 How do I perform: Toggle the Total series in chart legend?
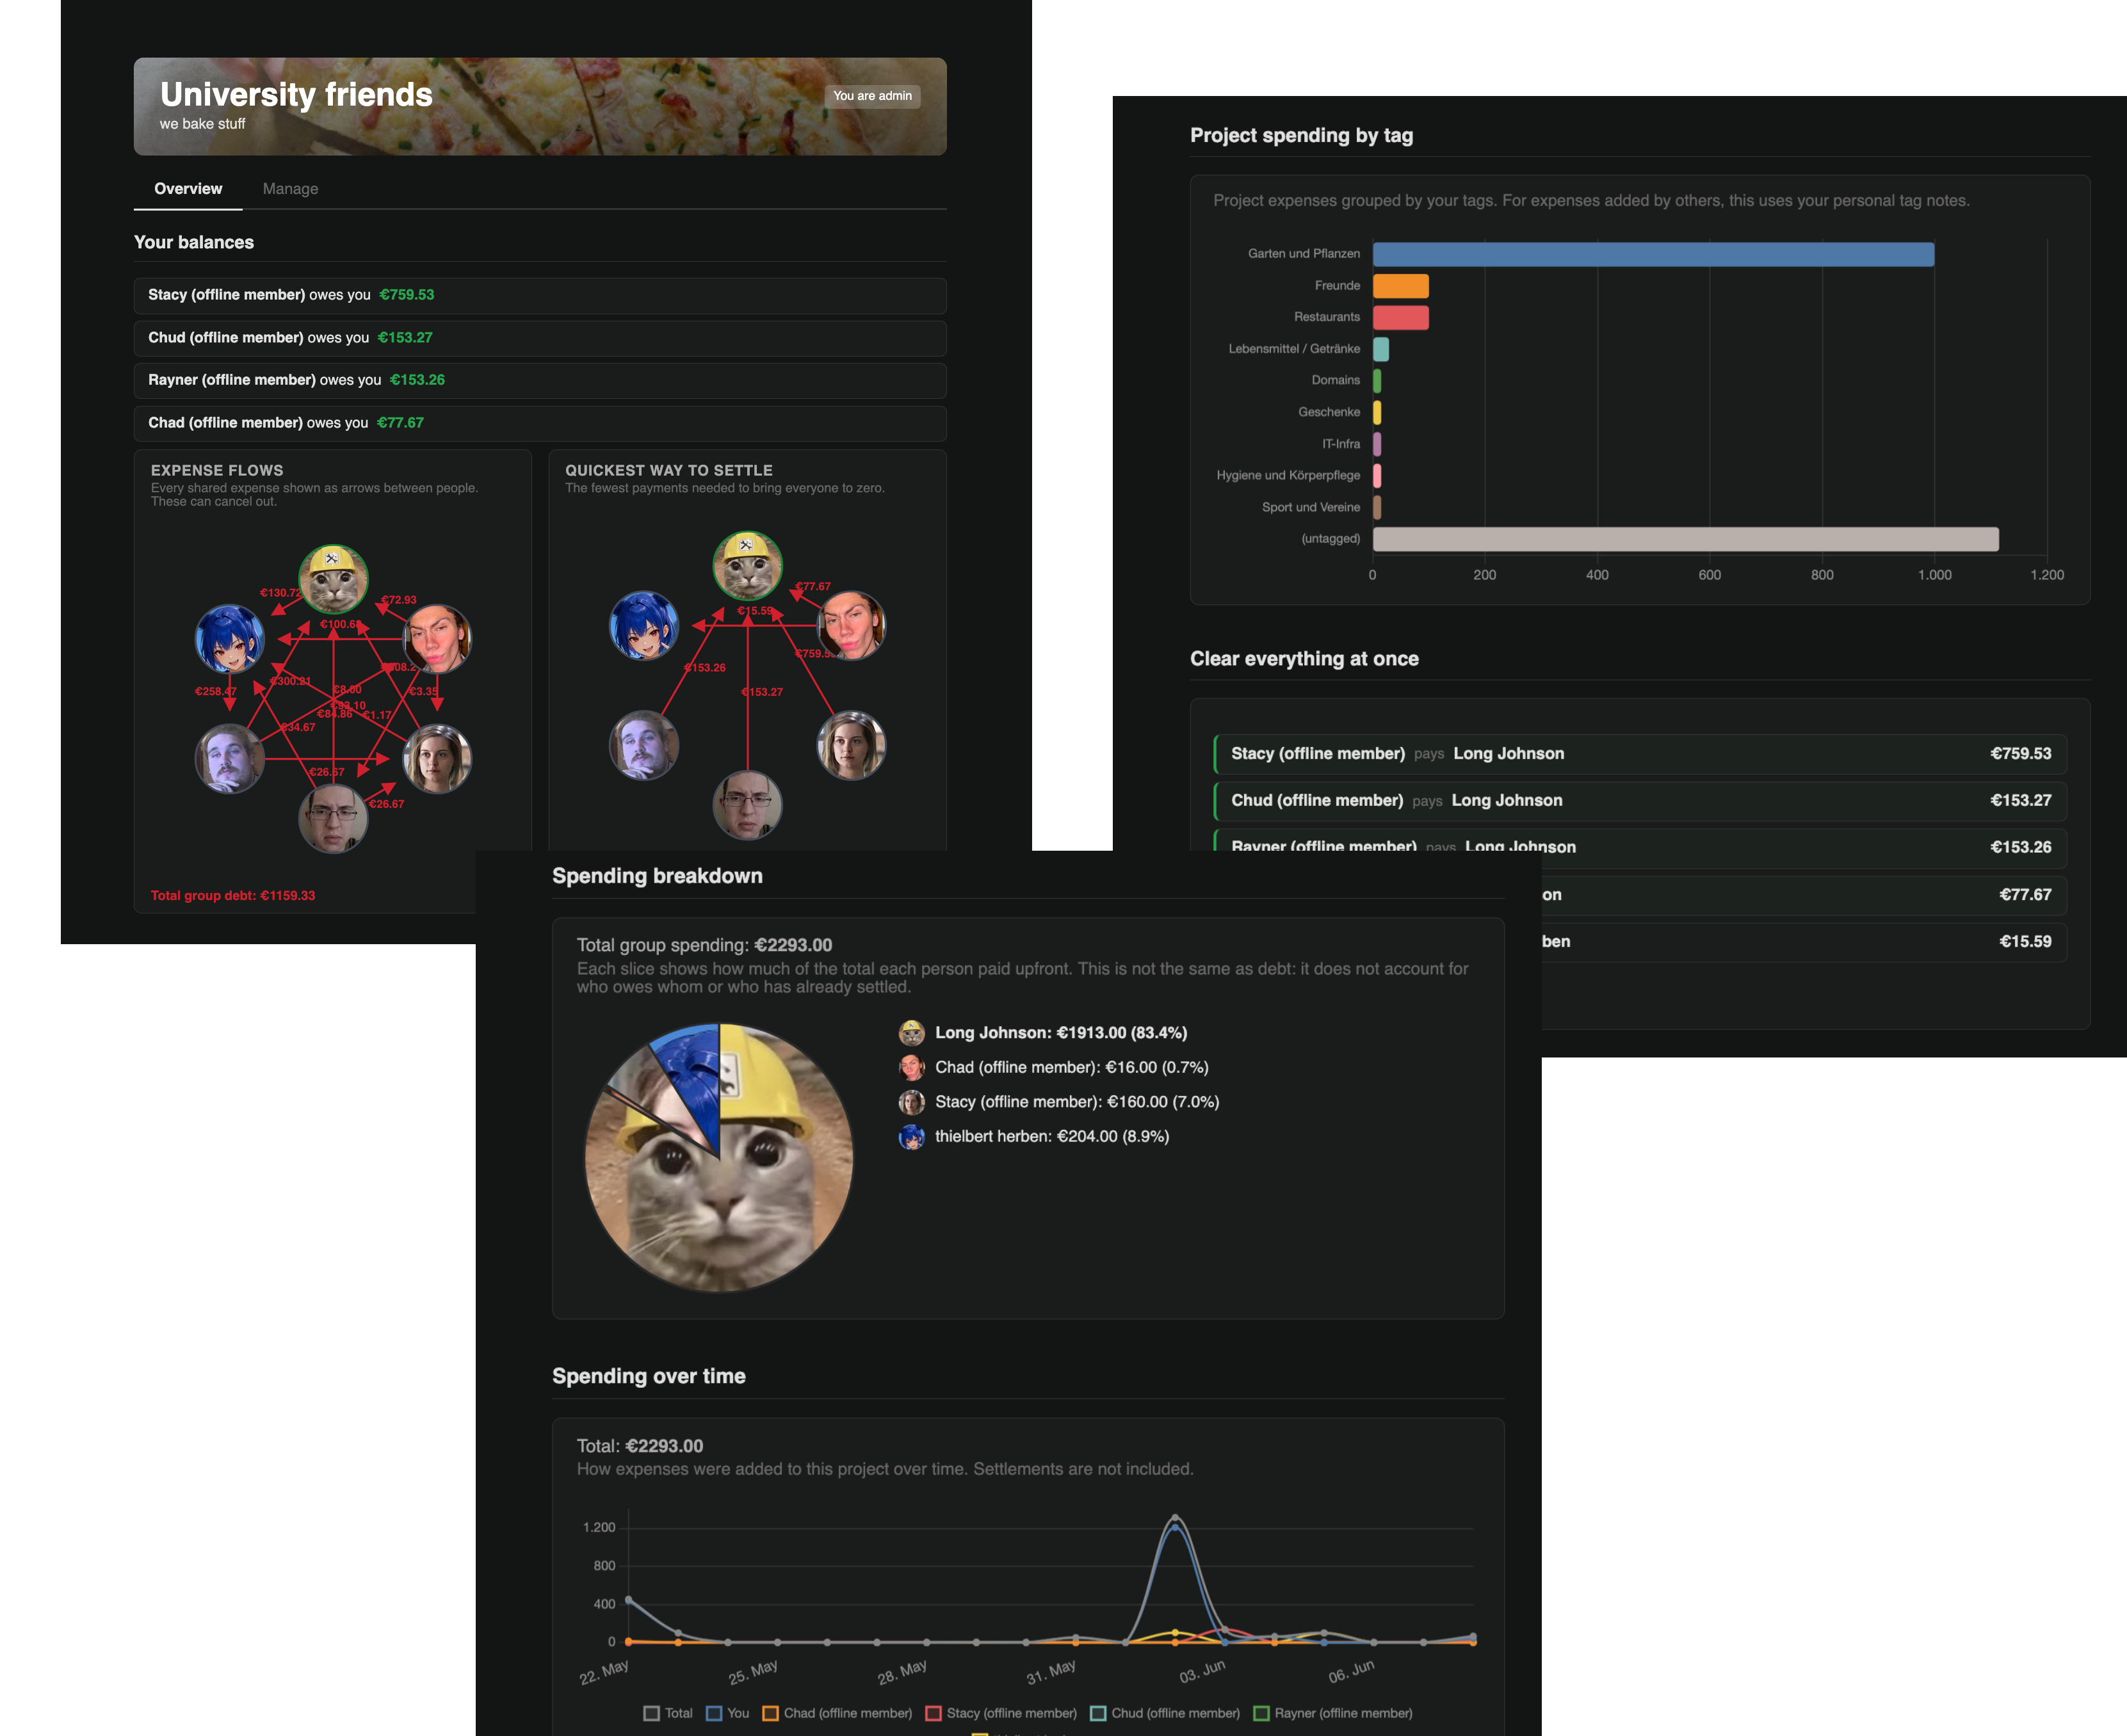tap(668, 1713)
